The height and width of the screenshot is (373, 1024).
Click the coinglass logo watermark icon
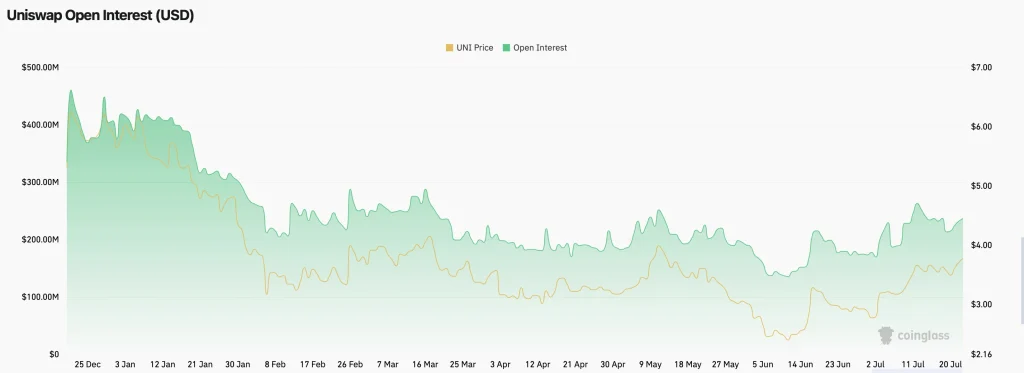pyautogui.click(x=886, y=336)
